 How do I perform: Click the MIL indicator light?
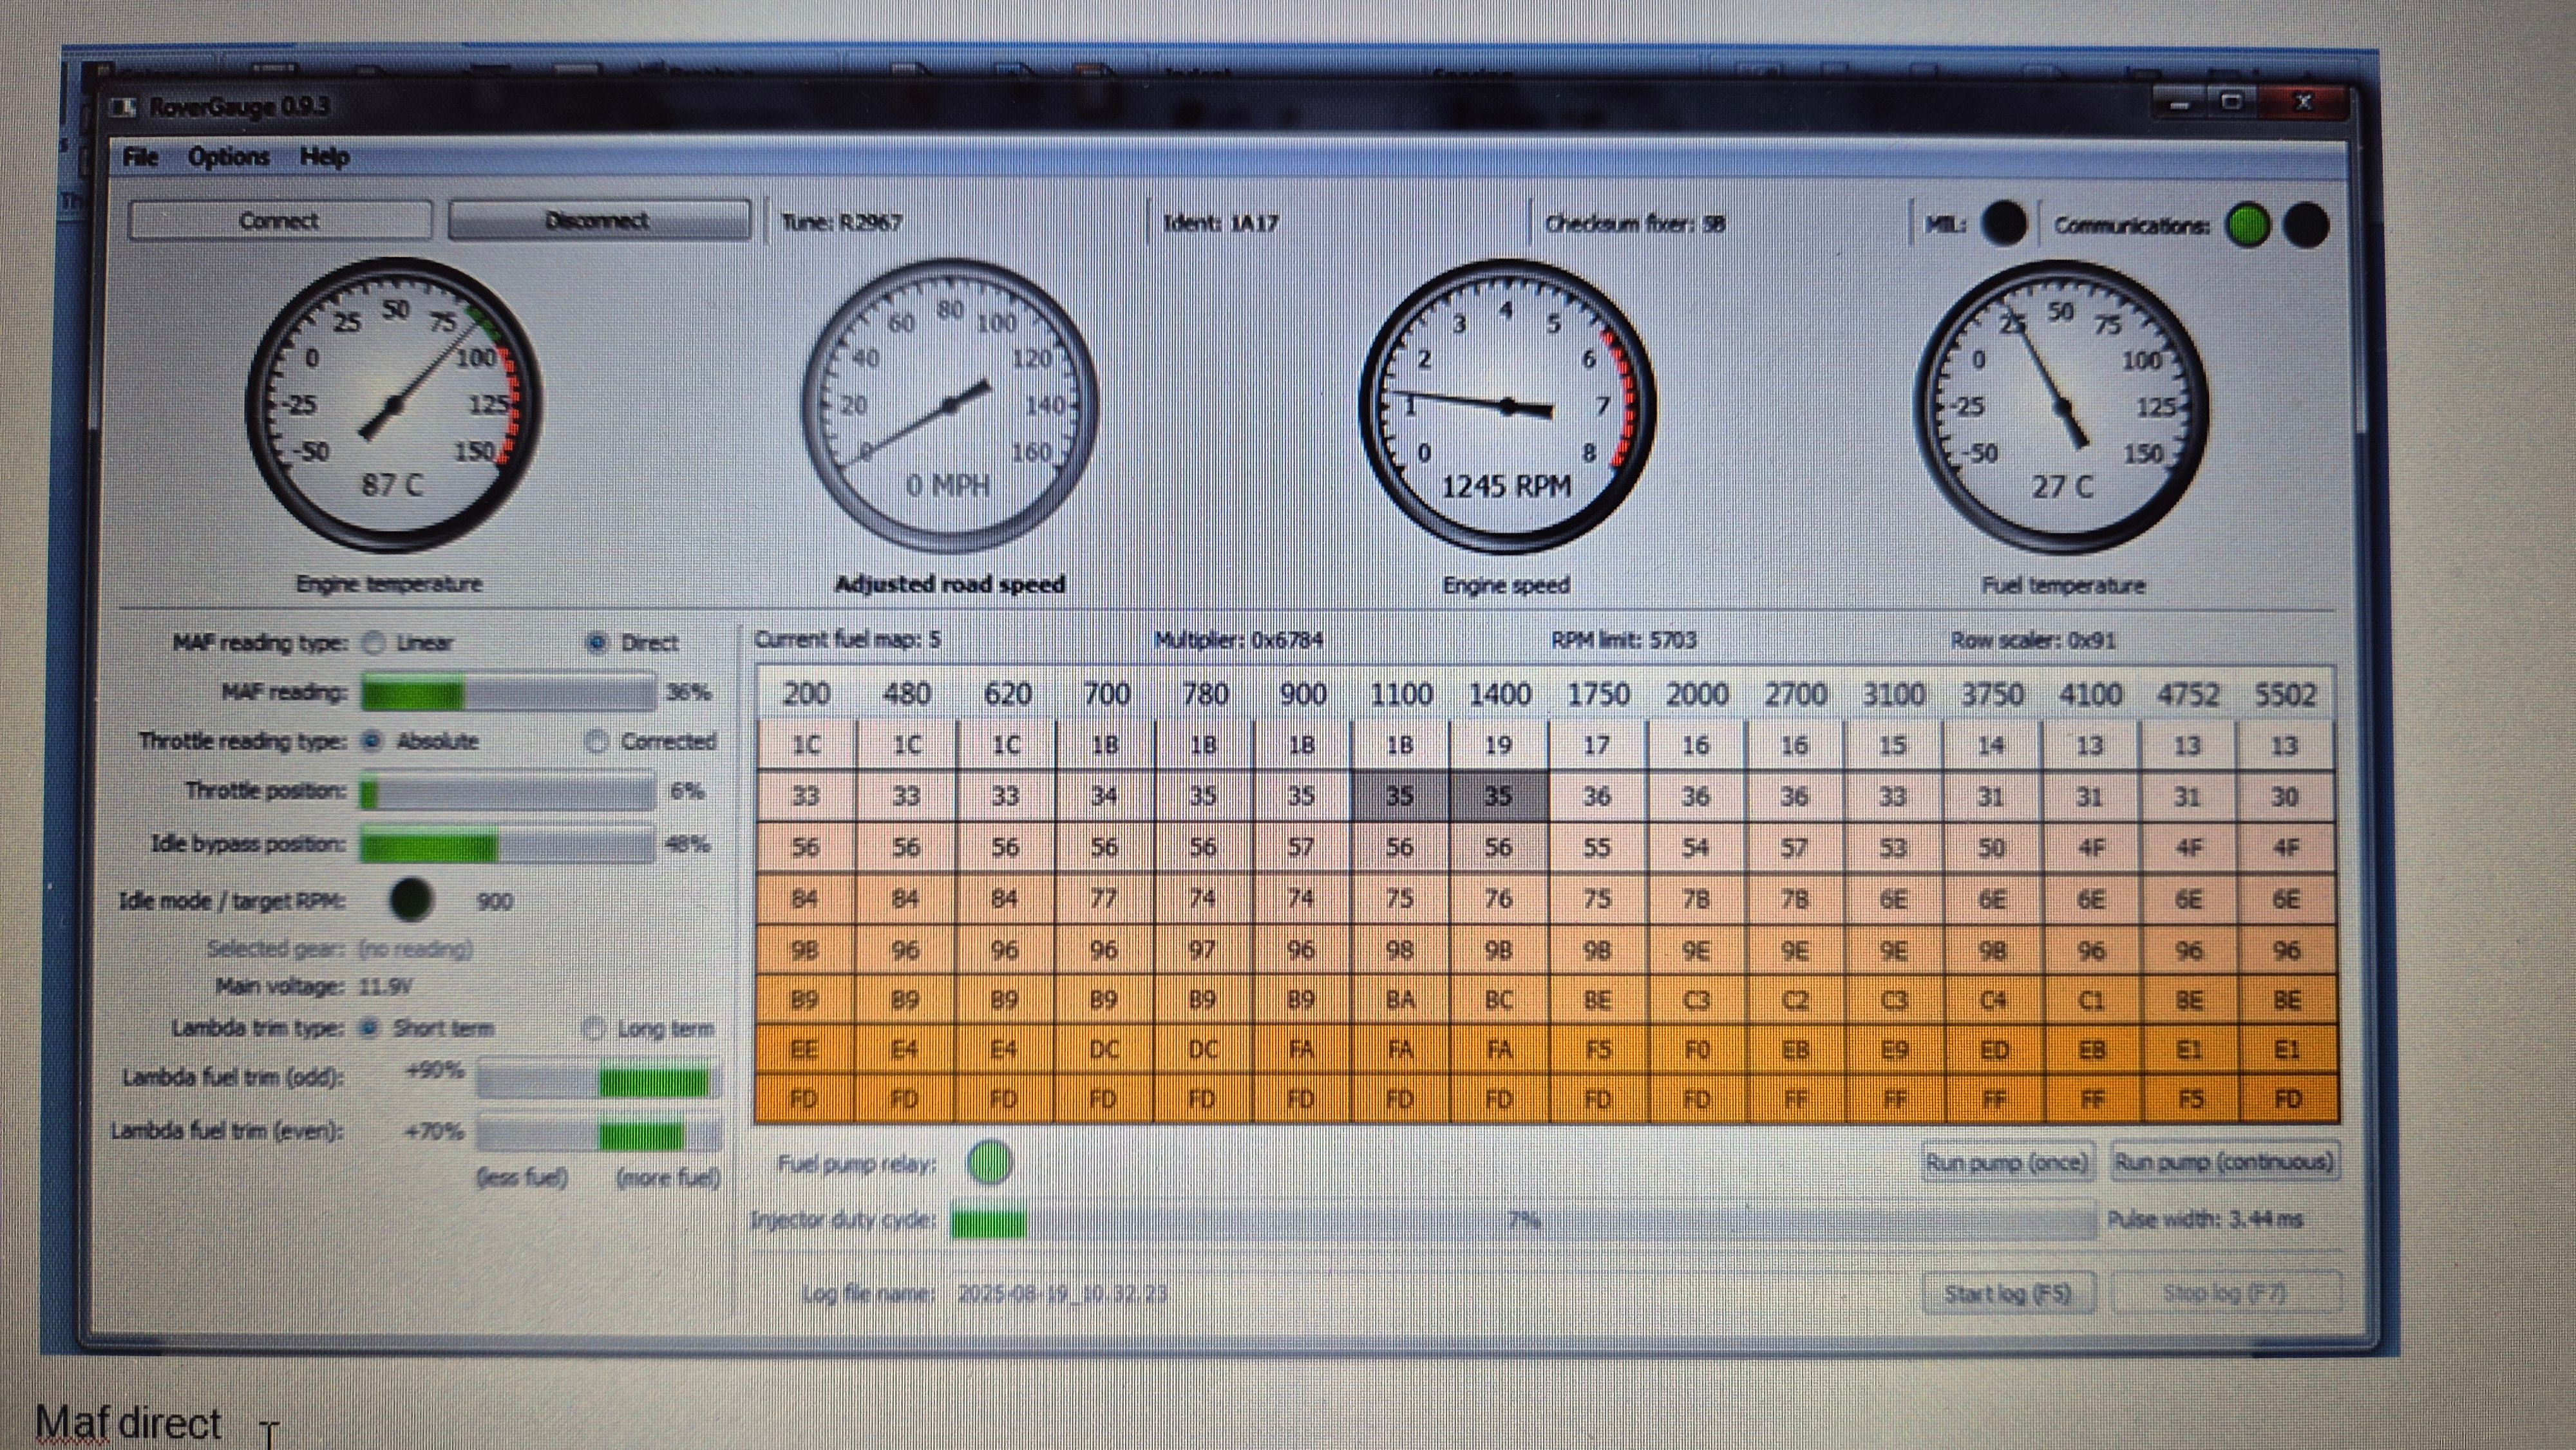coord(2003,223)
